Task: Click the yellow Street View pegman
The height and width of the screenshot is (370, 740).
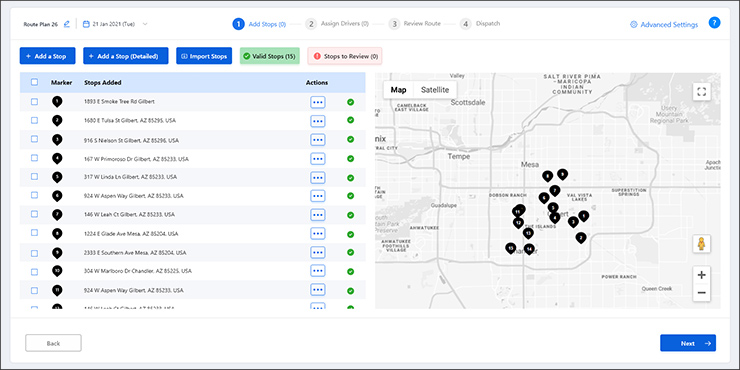Action: coord(701,244)
